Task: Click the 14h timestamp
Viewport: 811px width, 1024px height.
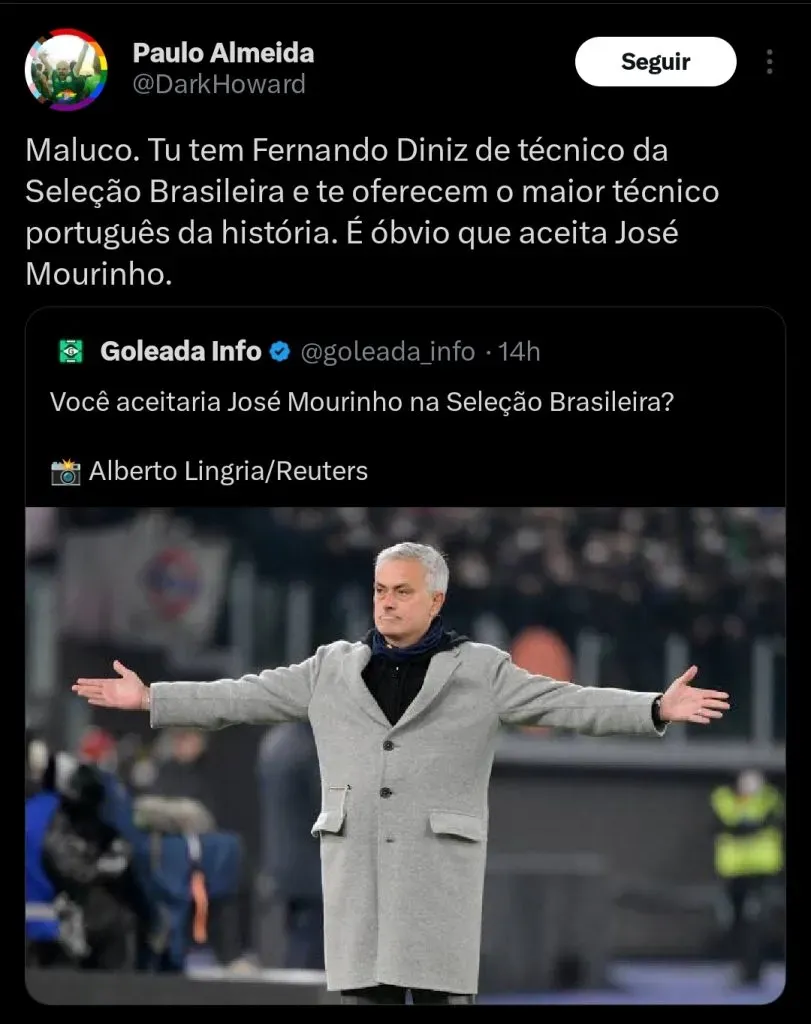Action: click(519, 351)
